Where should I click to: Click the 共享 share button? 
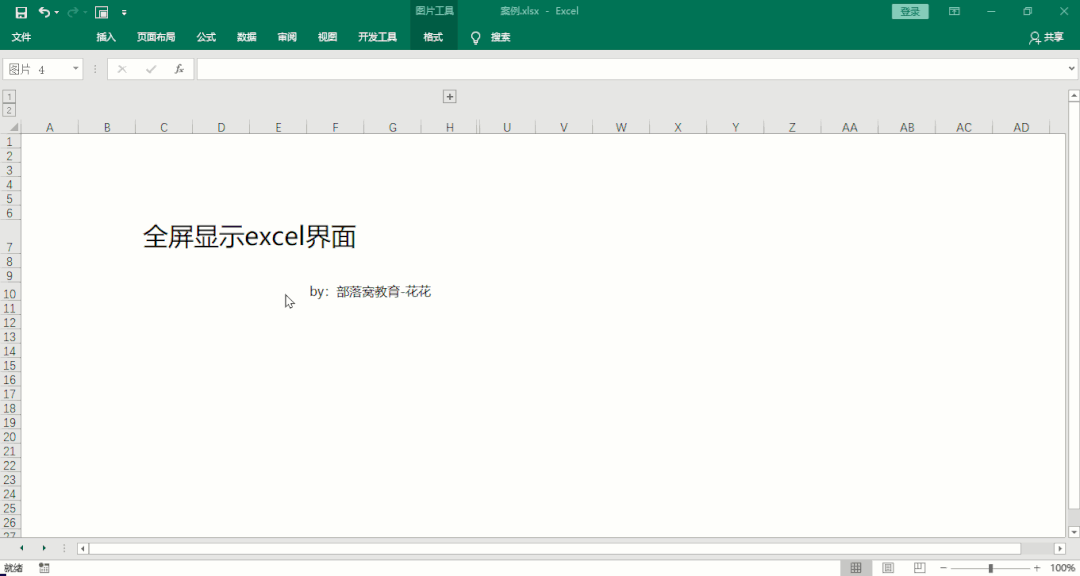coord(1047,37)
